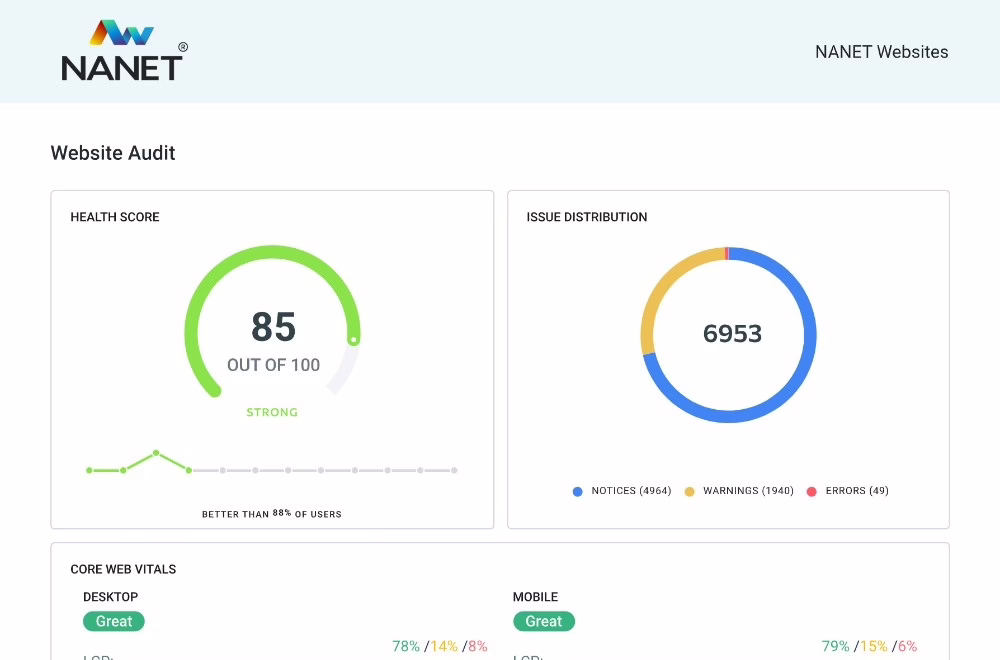The width and height of the screenshot is (1000, 660).
Task: Click the green health gauge end knob
Action: coord(353,340)
